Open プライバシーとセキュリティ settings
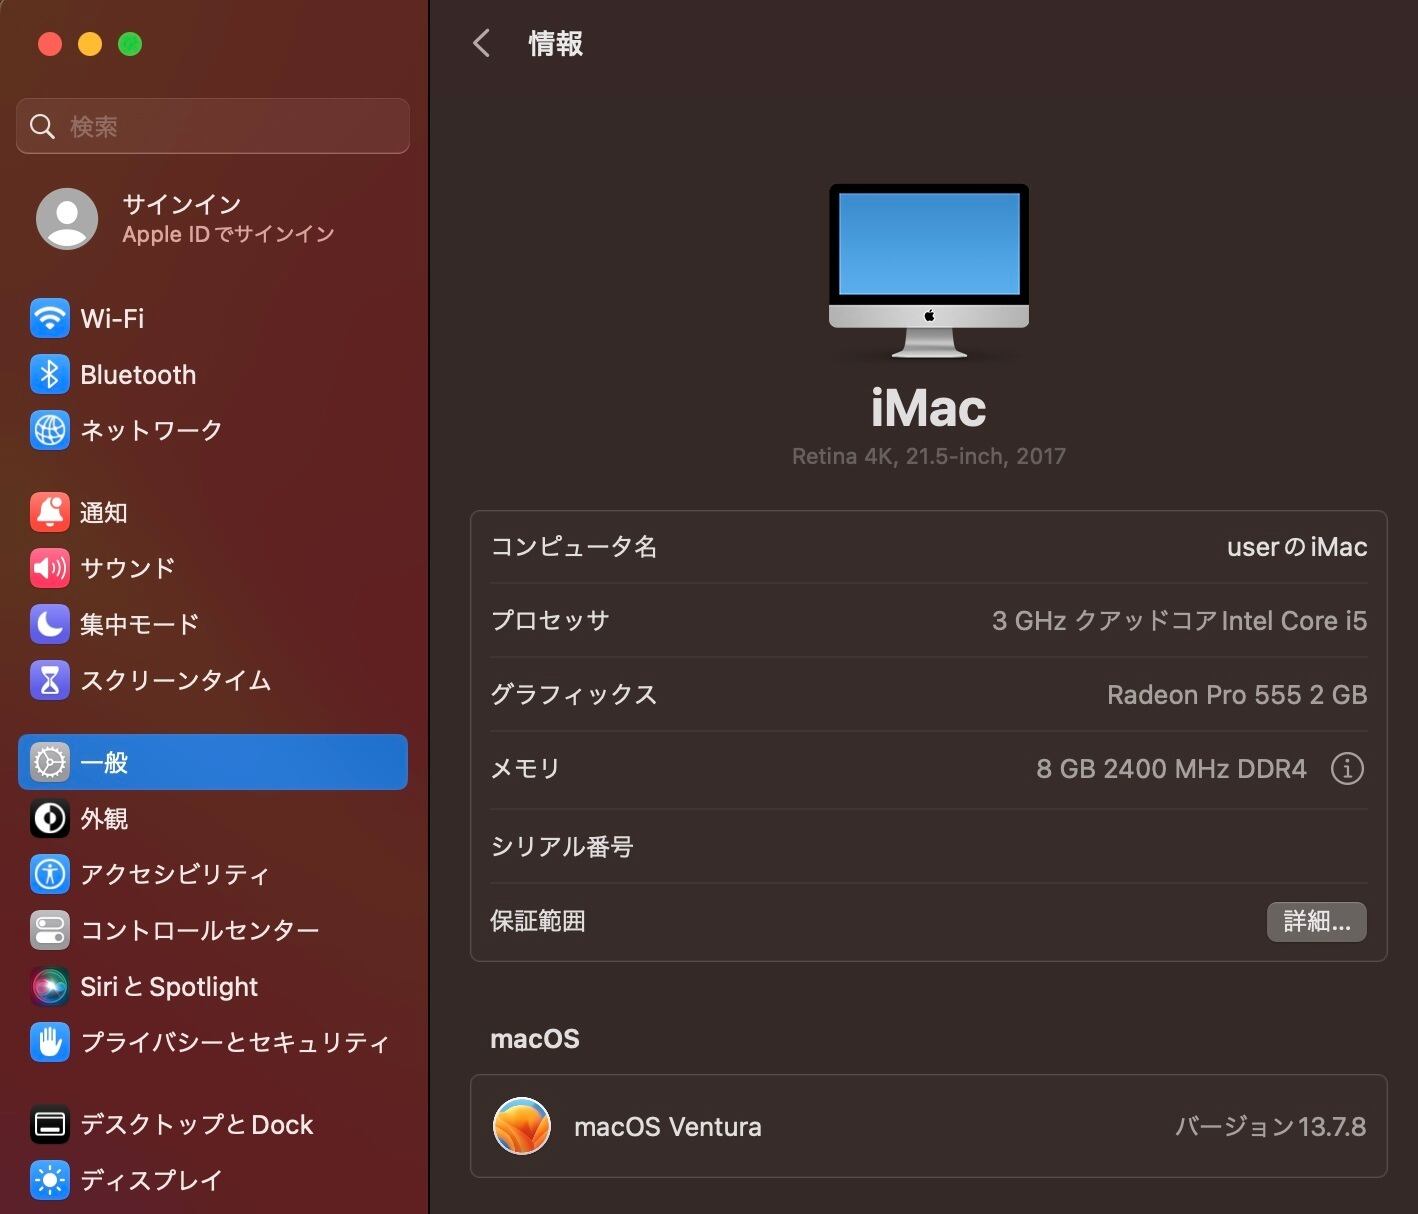Screen dimensions: 1418x1214 (x=213, y=1042)
